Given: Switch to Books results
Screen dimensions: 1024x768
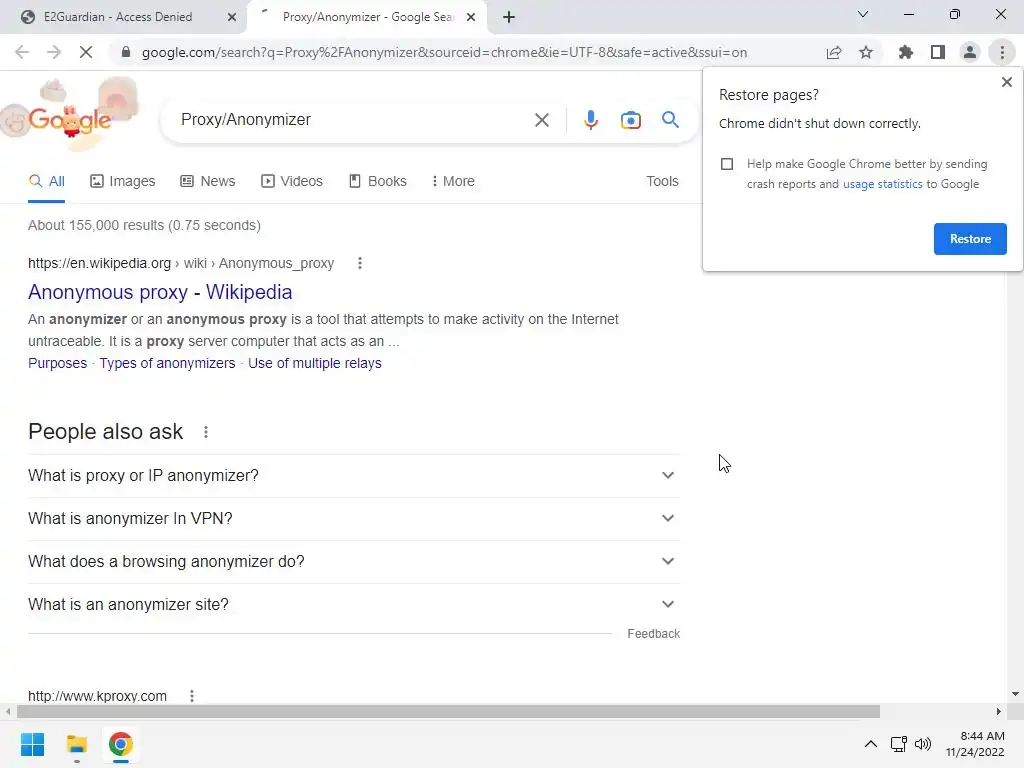Looking at the screenshot, I should [x=377, y=181].
